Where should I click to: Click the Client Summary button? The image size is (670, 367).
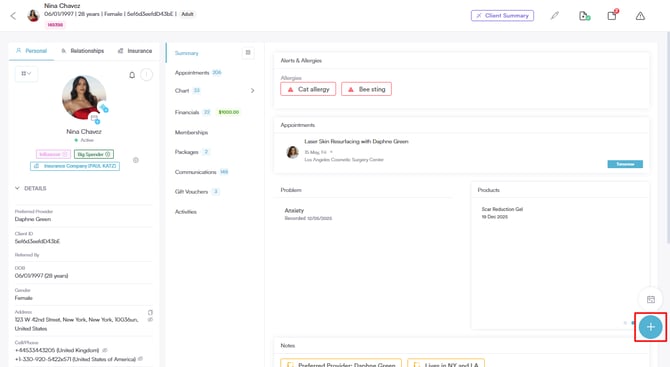[x=502, y=16]
